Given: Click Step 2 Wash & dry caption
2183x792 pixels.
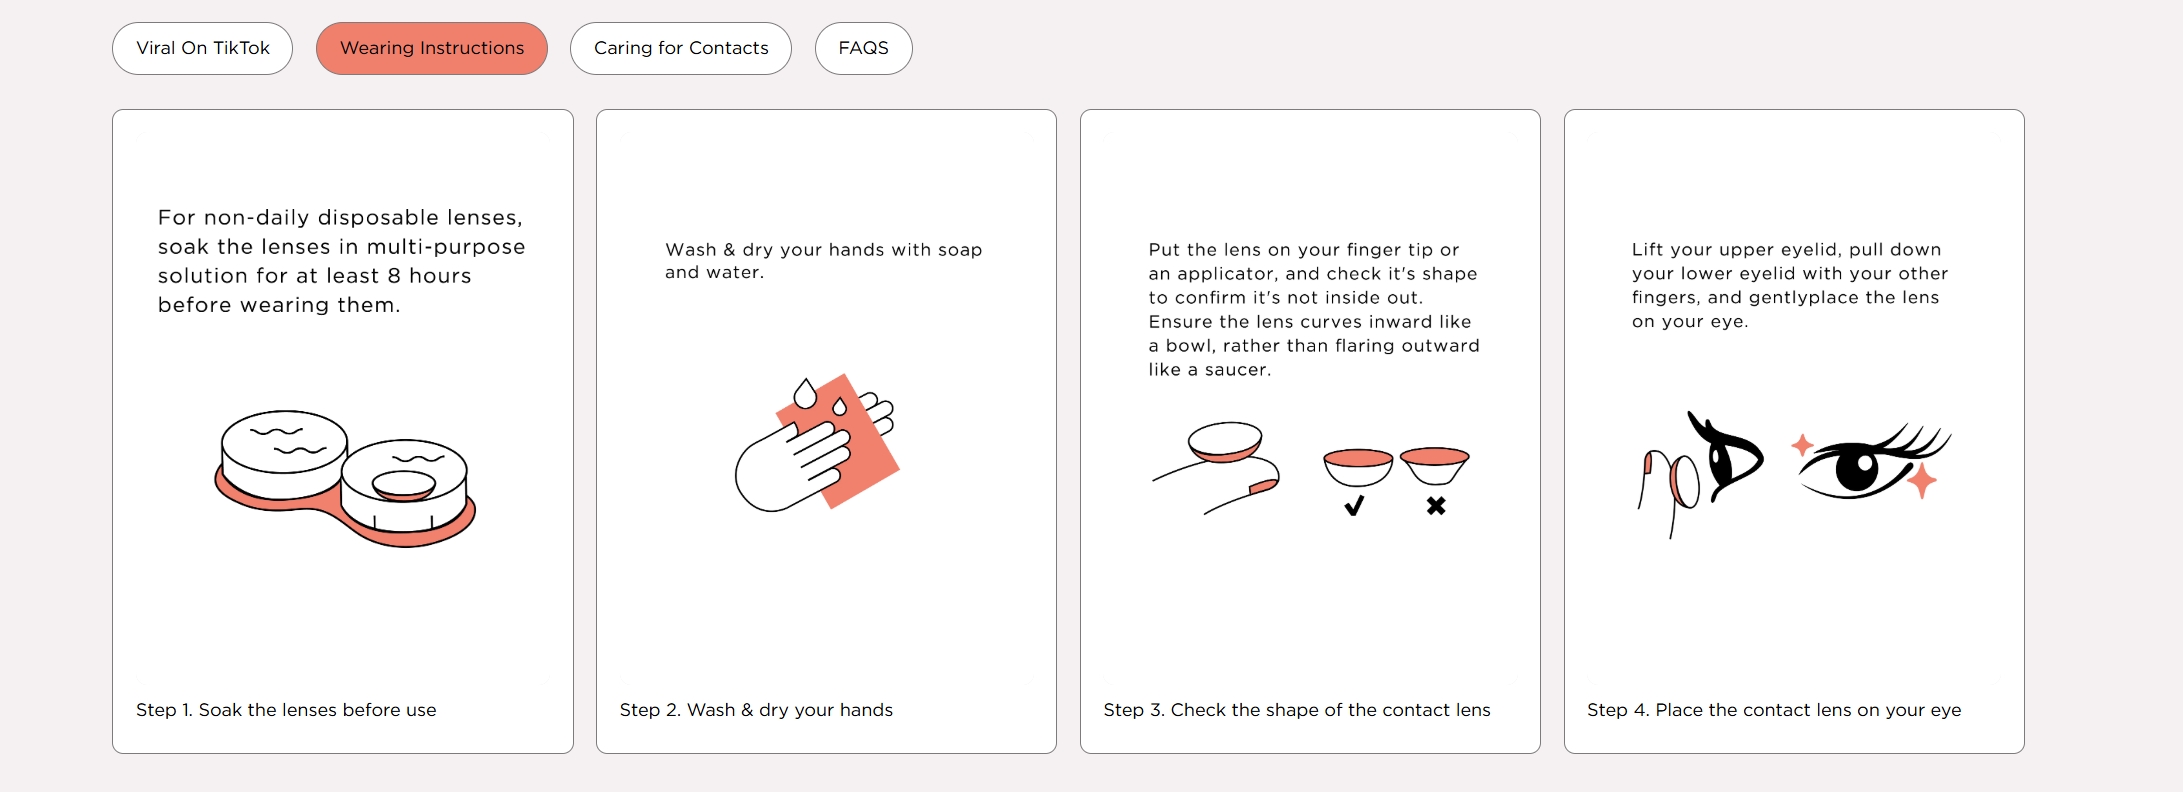Looking at the screenshot, I should click(756, 710).
